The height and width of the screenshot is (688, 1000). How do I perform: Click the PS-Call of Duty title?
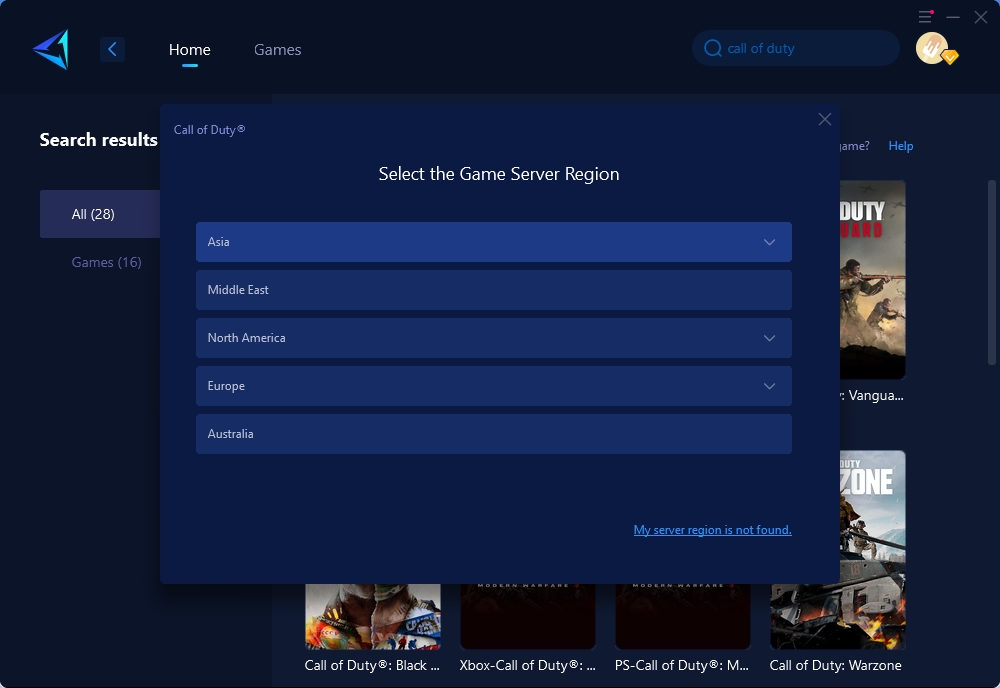(x=682, y=665)
